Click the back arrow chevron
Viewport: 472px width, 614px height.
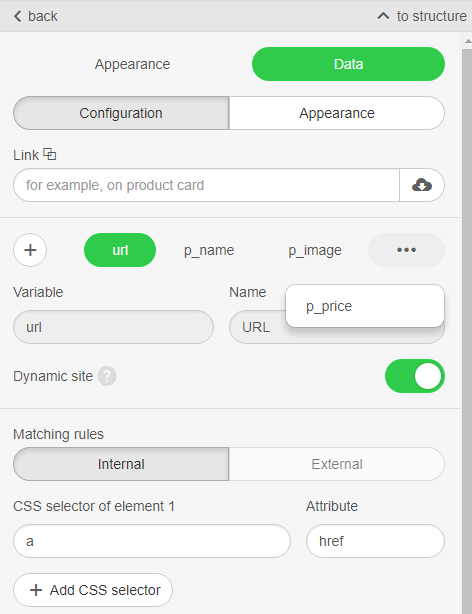(x=18, y=16)
